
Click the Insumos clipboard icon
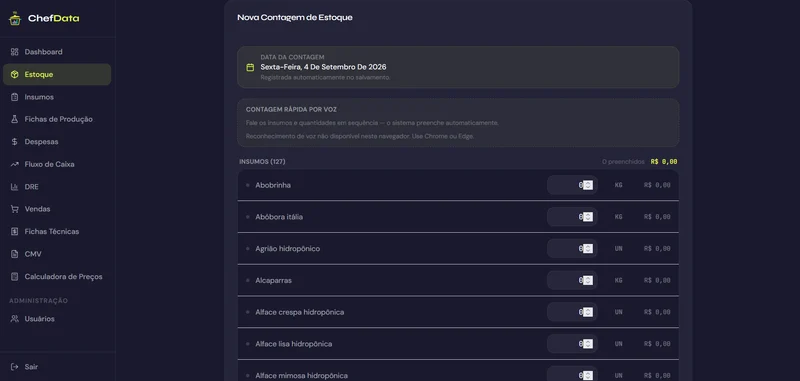click(x=14, y=97)
